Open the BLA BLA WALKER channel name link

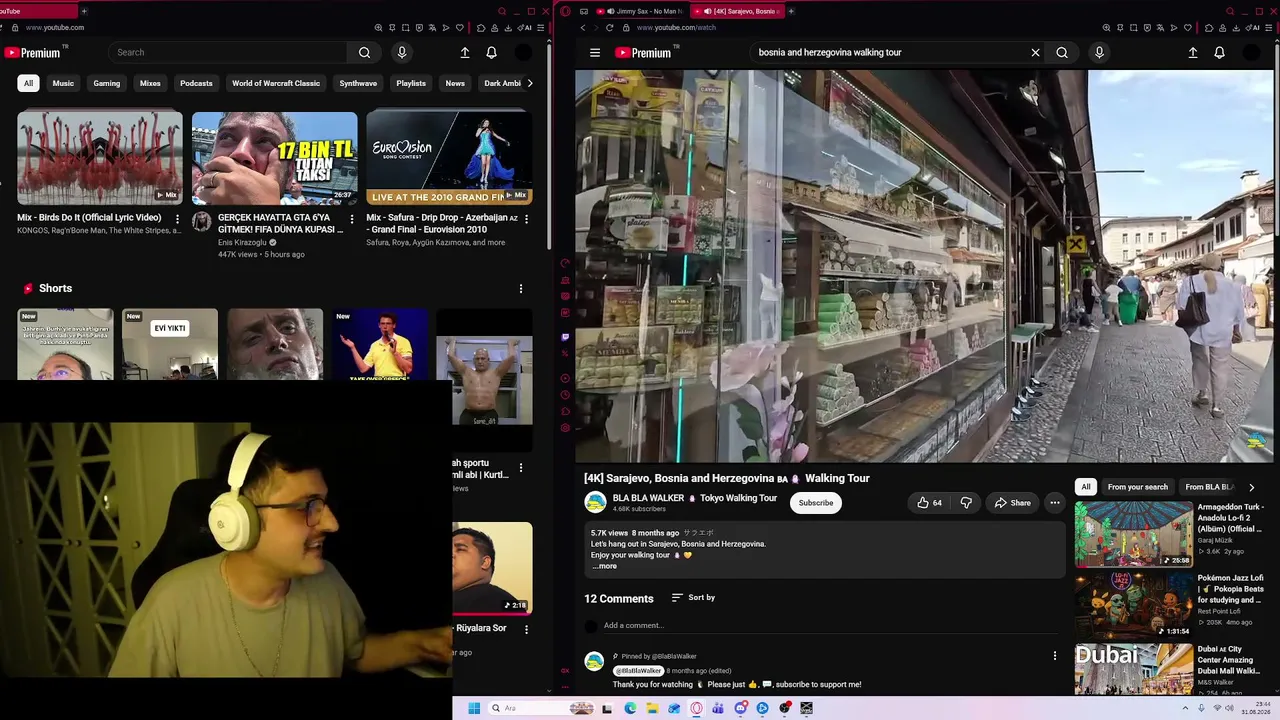point(695,498)
